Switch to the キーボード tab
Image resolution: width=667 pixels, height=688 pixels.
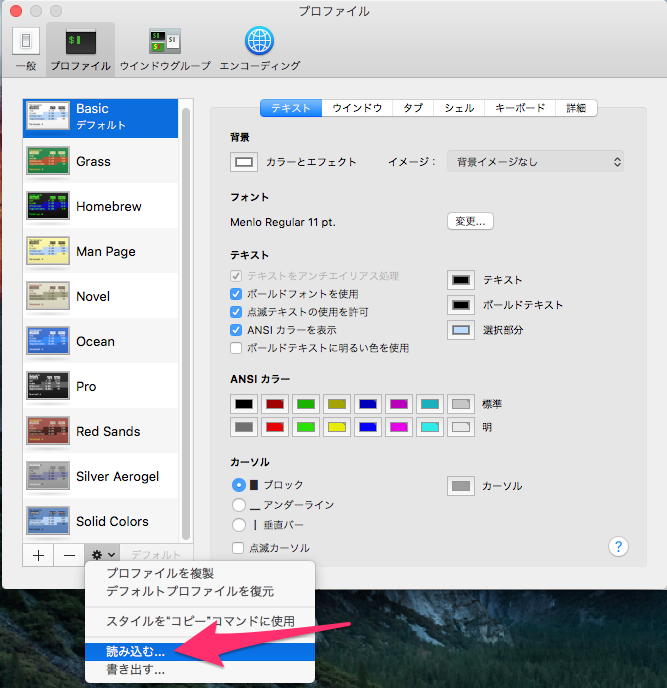[520, 108]
